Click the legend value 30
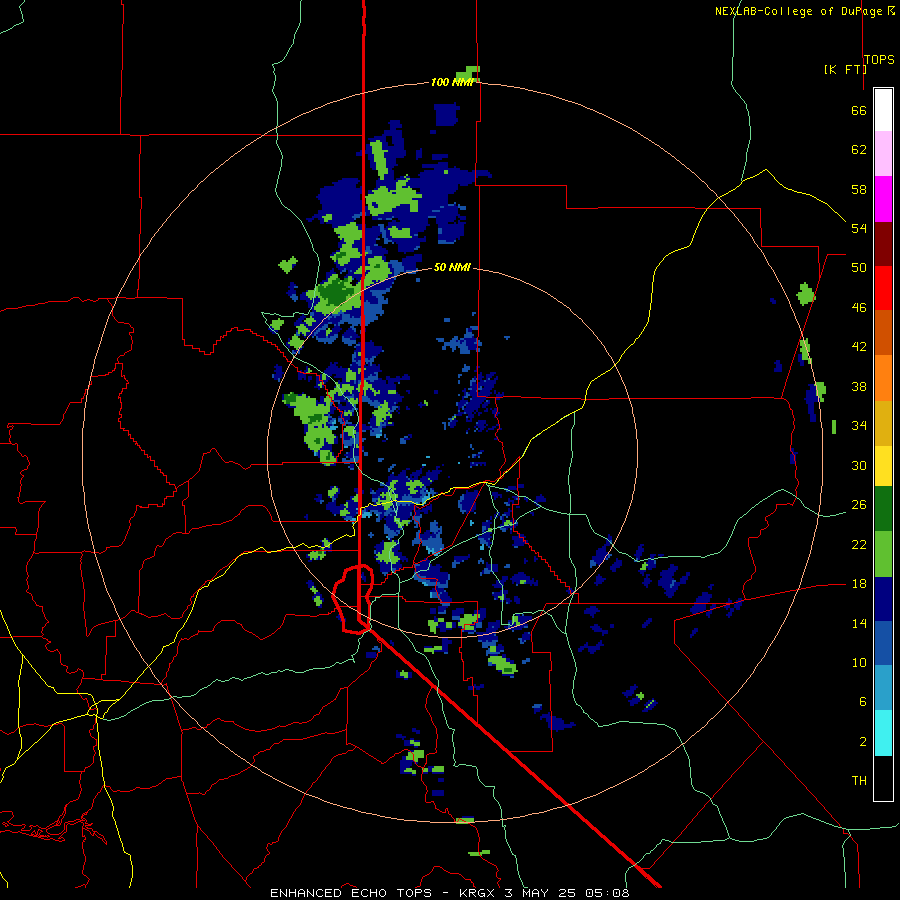Screen dimensions: 900x900 click(x=859, y=465)
